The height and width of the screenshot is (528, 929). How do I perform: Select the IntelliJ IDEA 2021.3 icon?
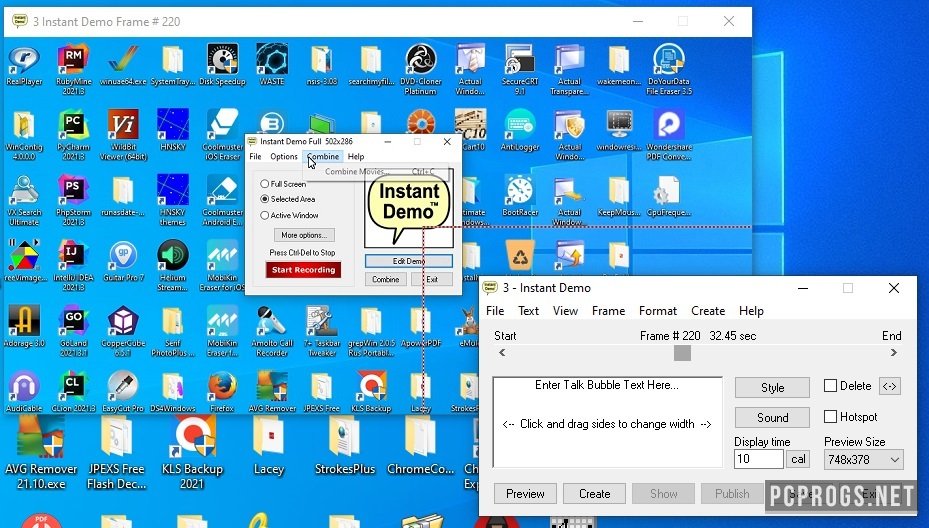point(73,265)
